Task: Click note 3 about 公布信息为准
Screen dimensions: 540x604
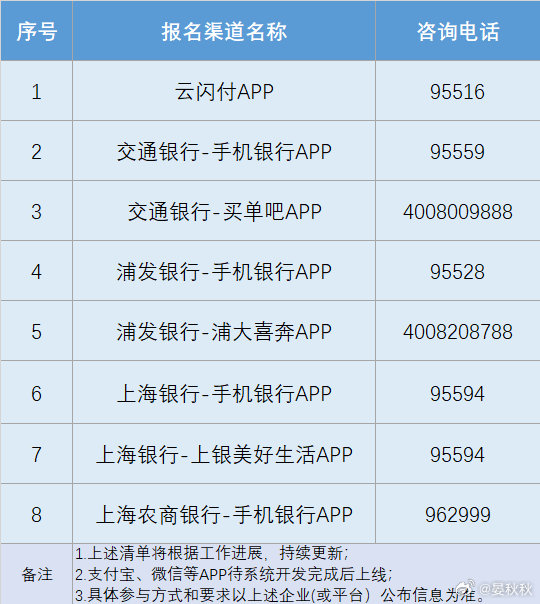Action: pyautogui.click(x=279, y=595)
